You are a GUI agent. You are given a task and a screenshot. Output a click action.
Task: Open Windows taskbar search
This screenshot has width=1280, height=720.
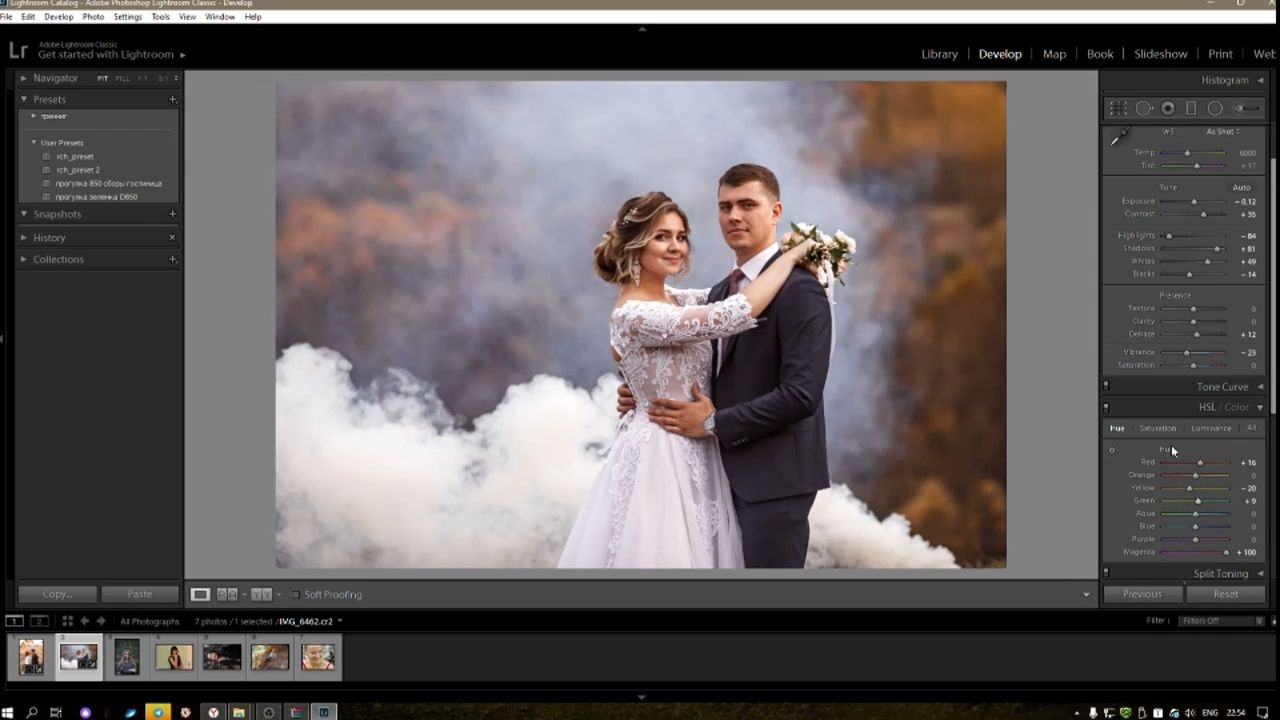(x=32, y=712)
